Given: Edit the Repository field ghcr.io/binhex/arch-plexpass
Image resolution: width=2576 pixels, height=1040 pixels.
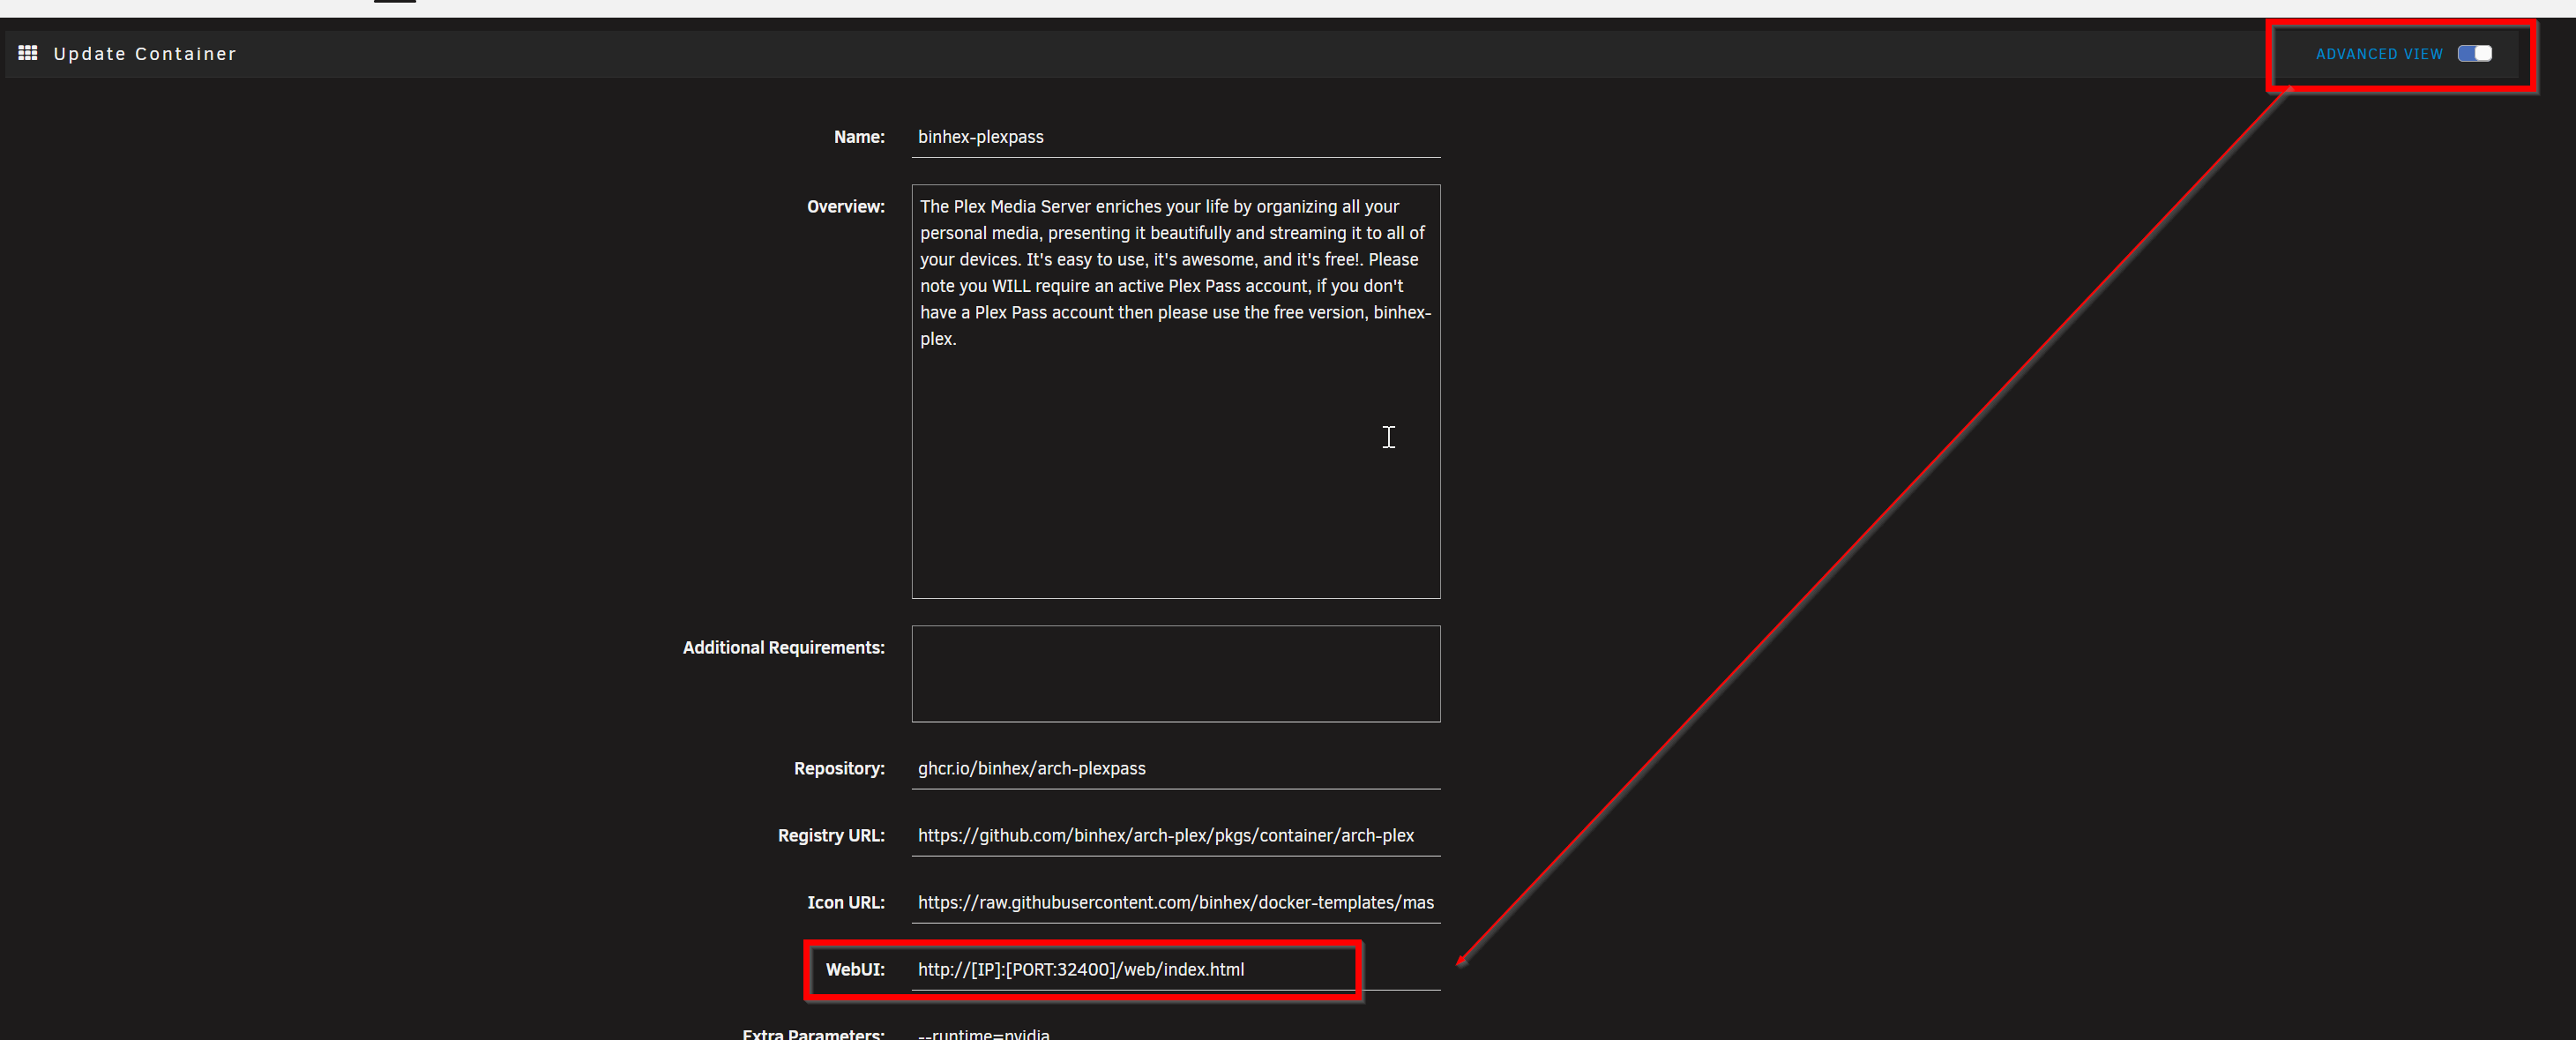Looking at the screenshot, I should (x=1175, y=769).
